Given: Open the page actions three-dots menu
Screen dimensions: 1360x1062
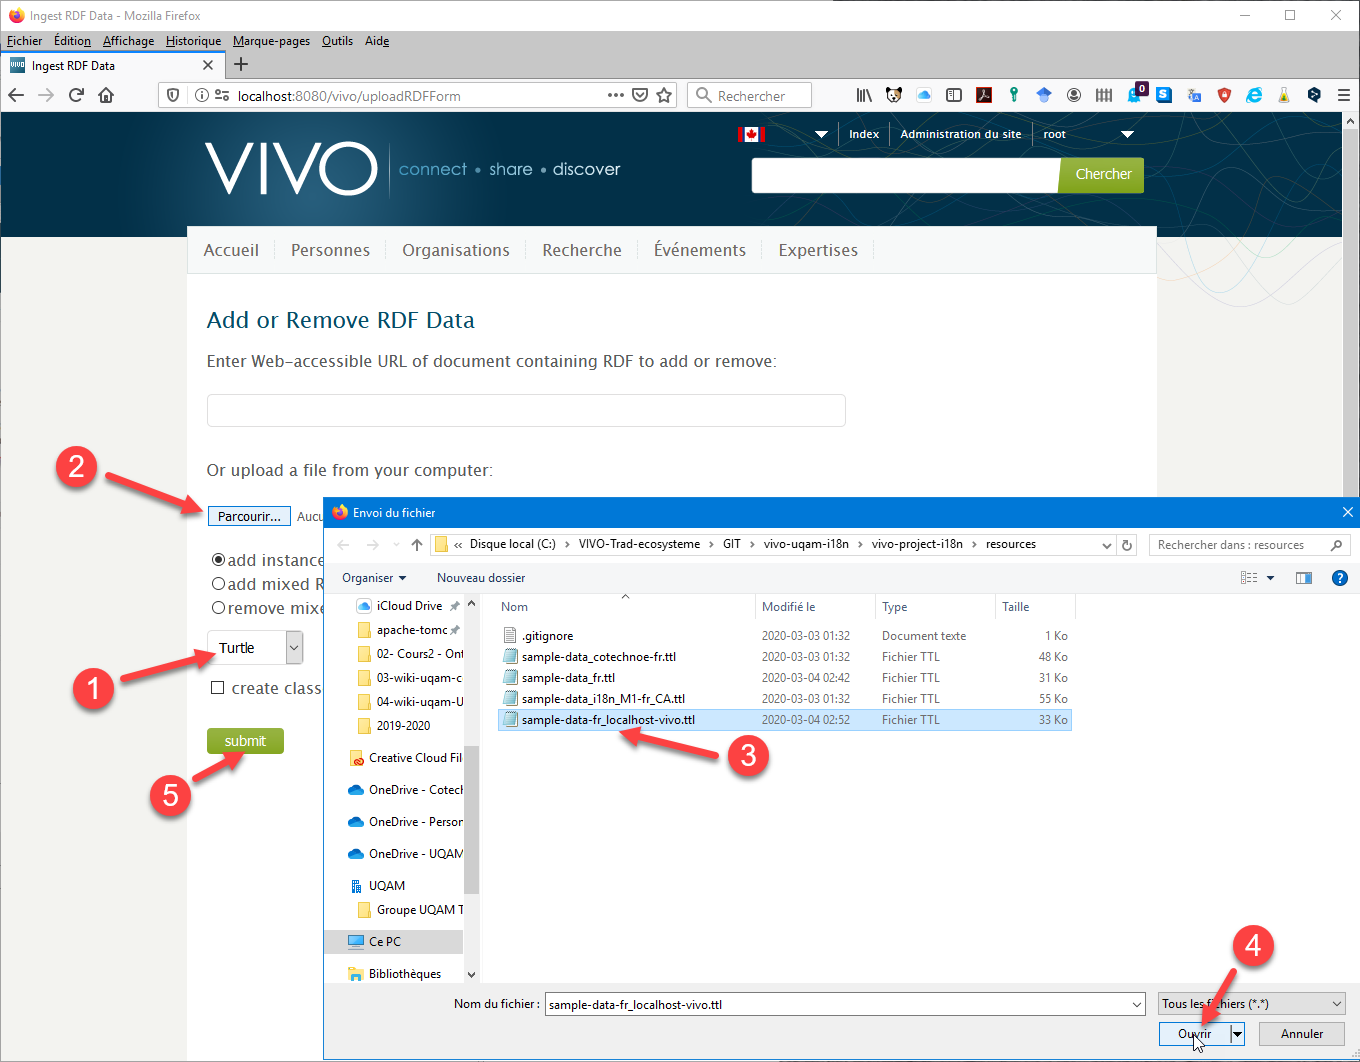Looking at the screenshot, I should [616, 95].
